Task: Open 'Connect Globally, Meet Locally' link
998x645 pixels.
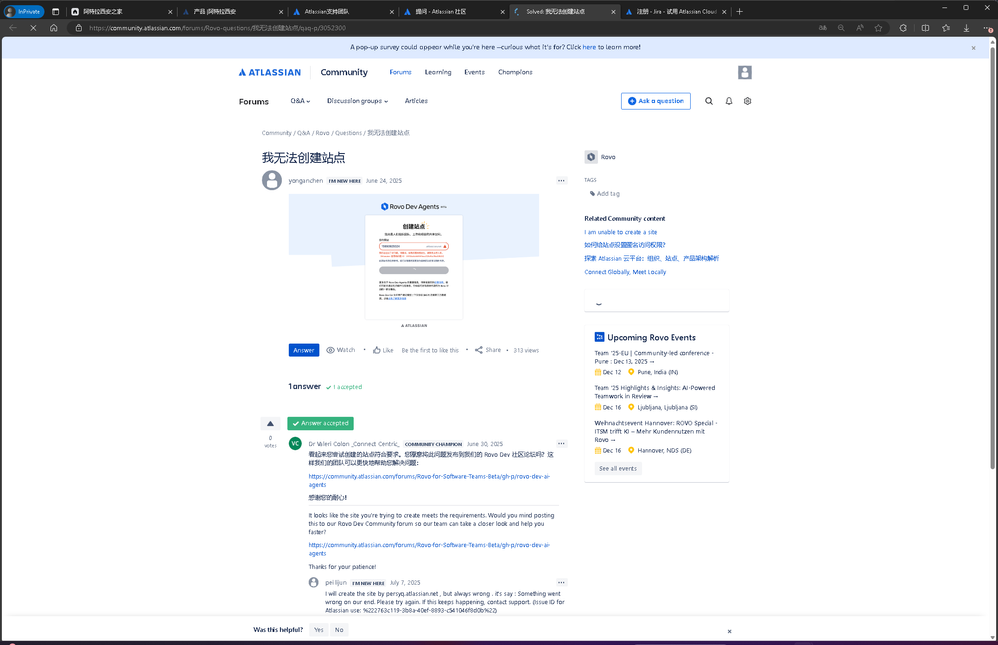Action: point(625,273)
